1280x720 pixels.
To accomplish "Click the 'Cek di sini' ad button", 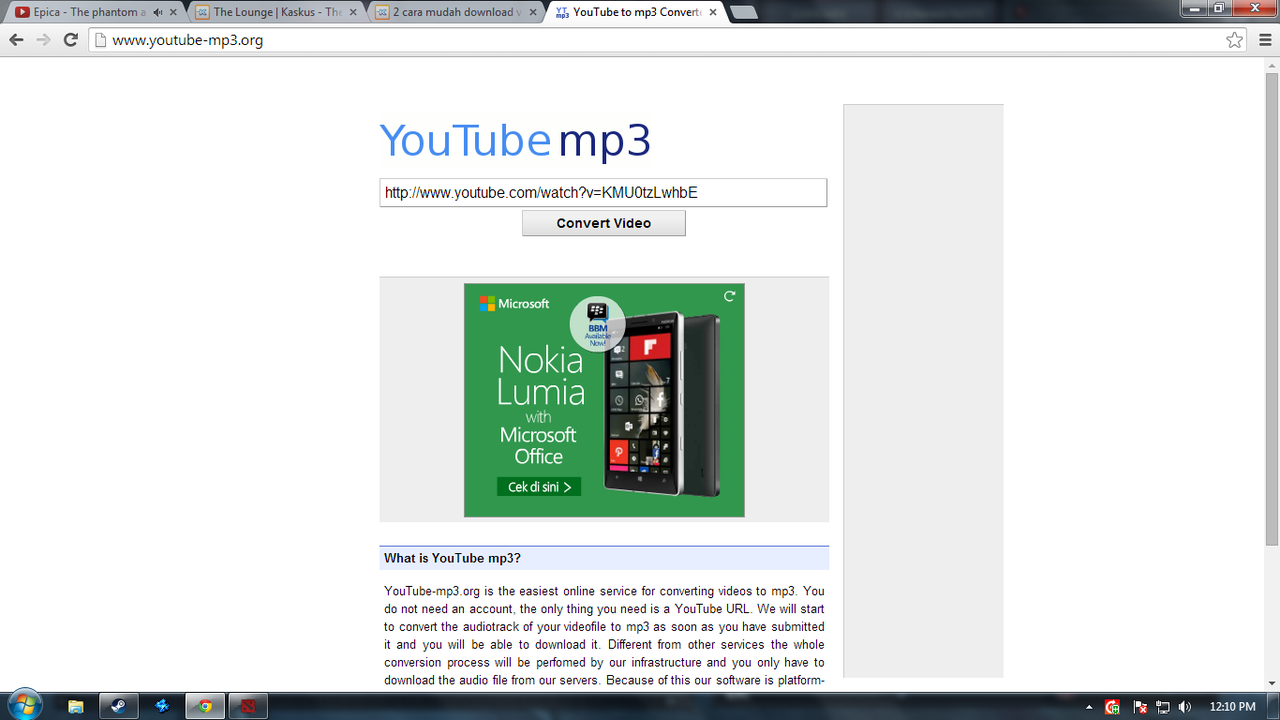I will [539, 487].
